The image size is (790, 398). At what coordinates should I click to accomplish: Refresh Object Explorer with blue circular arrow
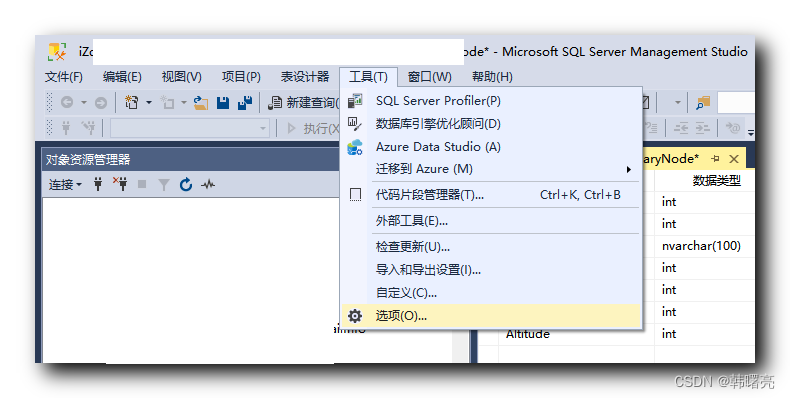tap(186, 184)
